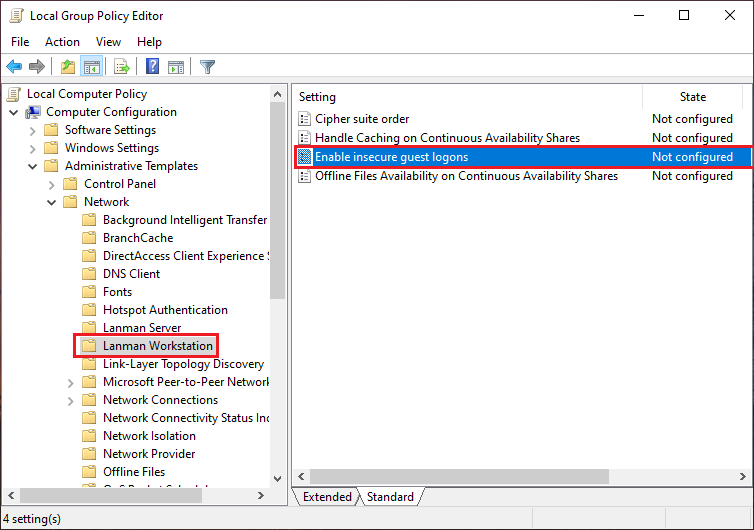This screenshot has width=754, height=530.
Task: Expand the Software Settings node
Action: click(33, 130)
